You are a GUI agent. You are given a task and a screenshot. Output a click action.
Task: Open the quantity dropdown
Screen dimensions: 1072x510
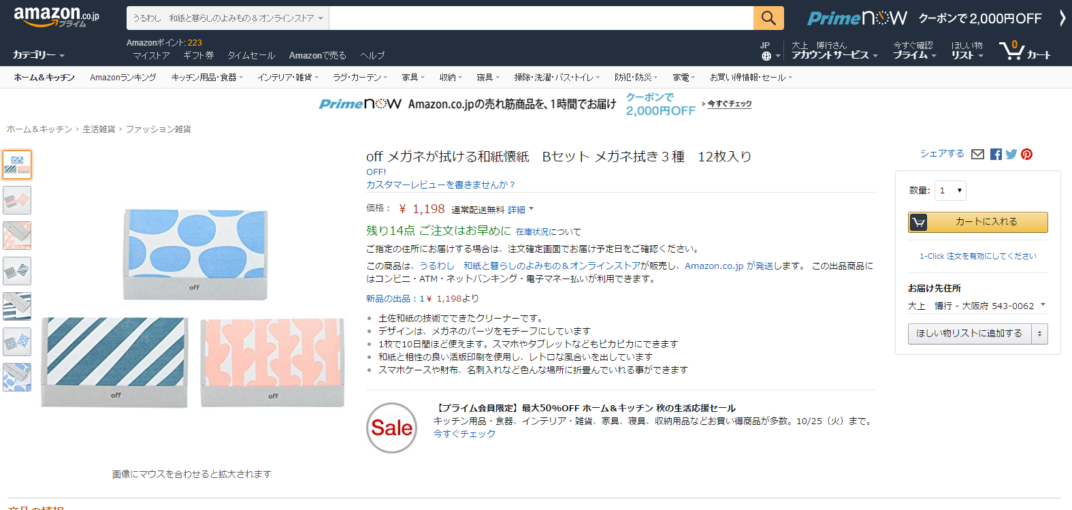950,190
